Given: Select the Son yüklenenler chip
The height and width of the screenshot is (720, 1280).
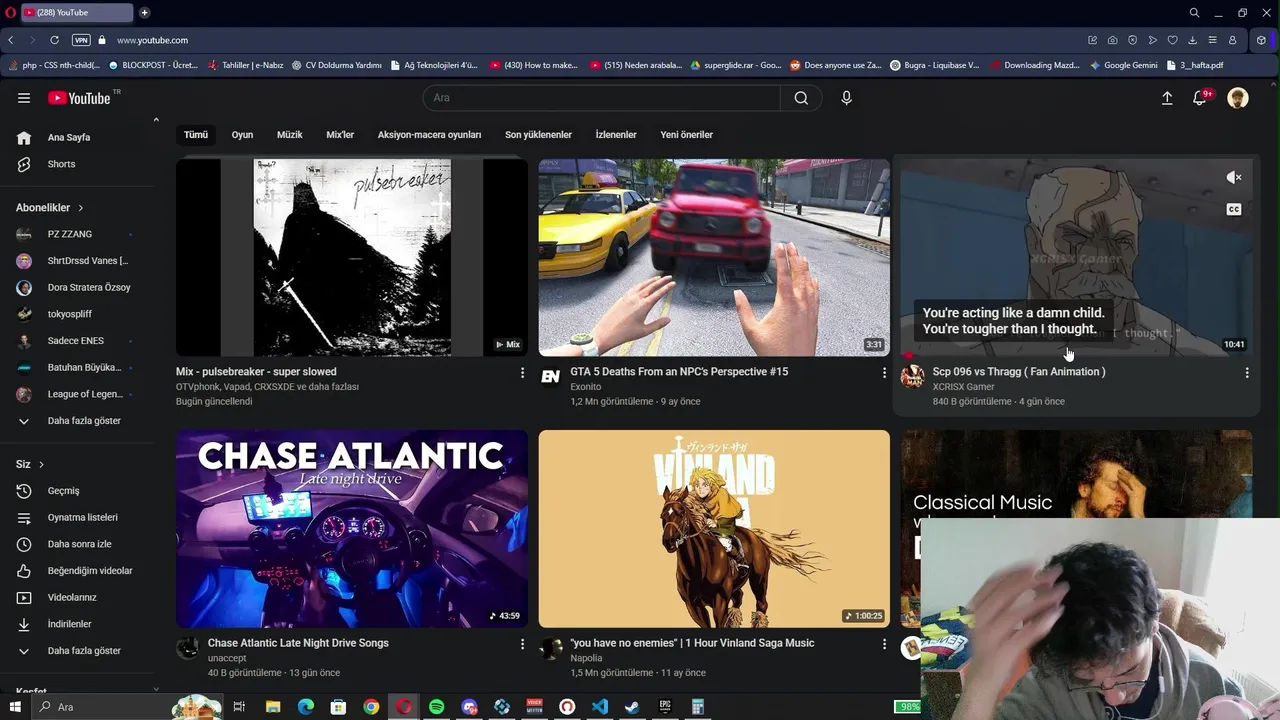Looking at the screenshot, I should tap(538, 135).
